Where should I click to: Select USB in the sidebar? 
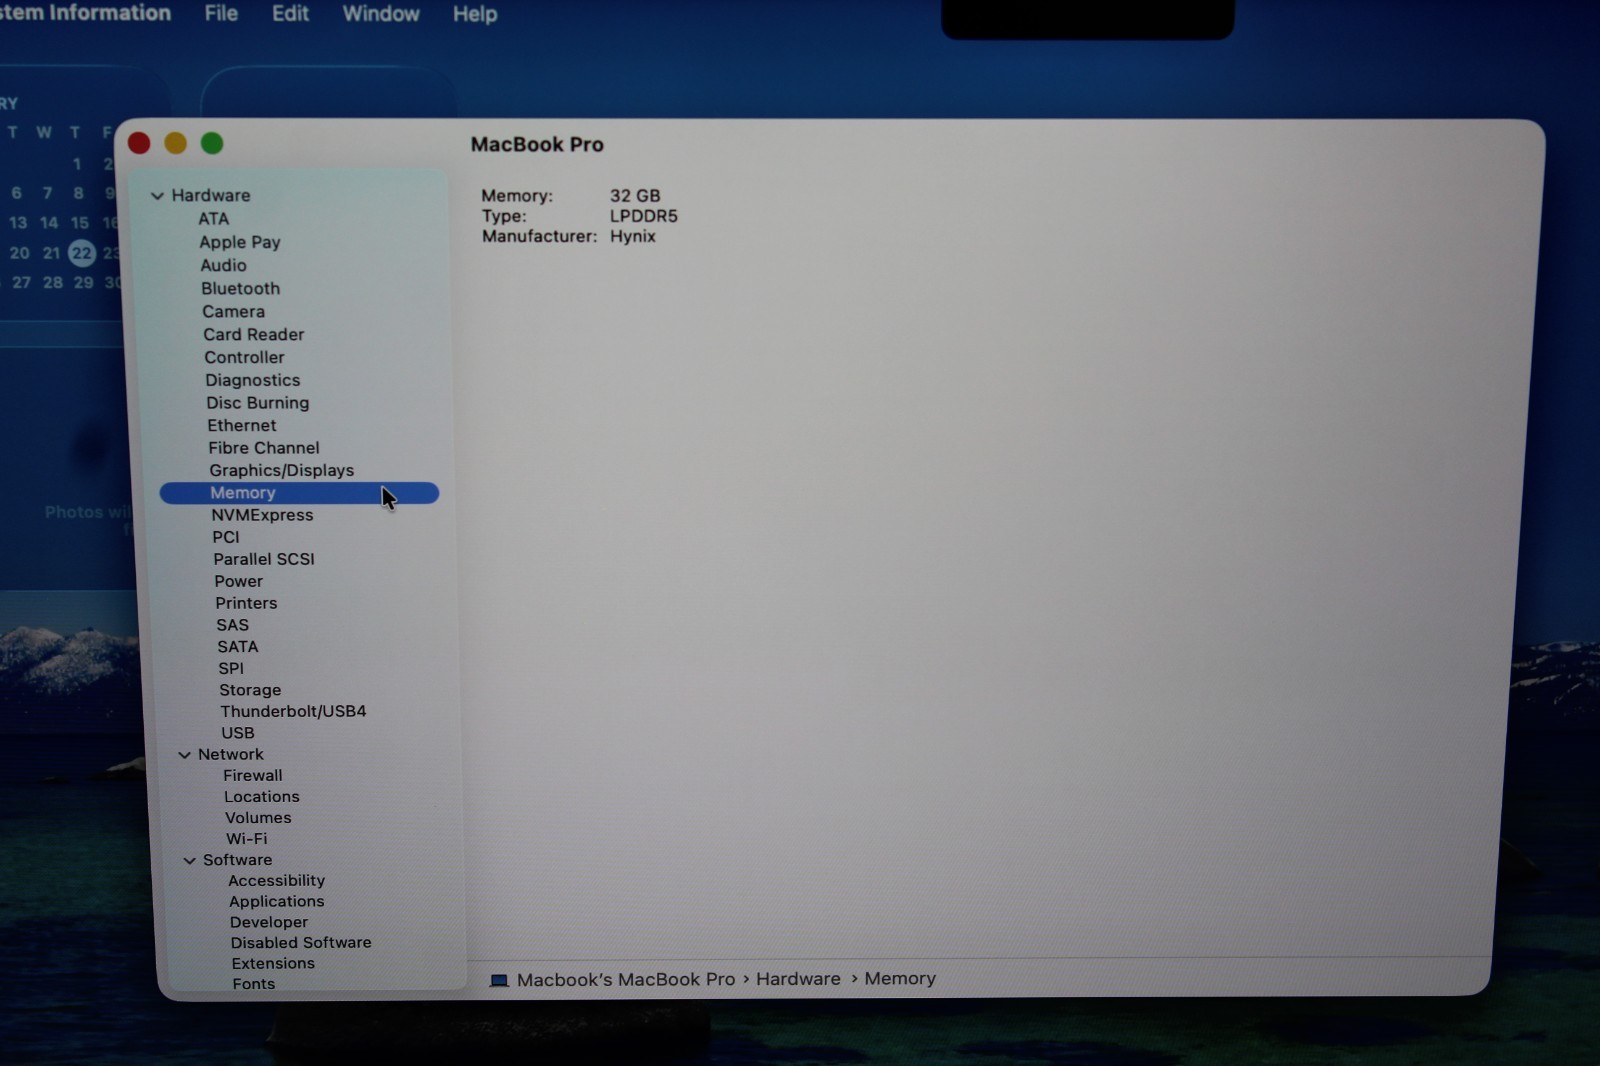pyautogui.click(x=237, y=733)
